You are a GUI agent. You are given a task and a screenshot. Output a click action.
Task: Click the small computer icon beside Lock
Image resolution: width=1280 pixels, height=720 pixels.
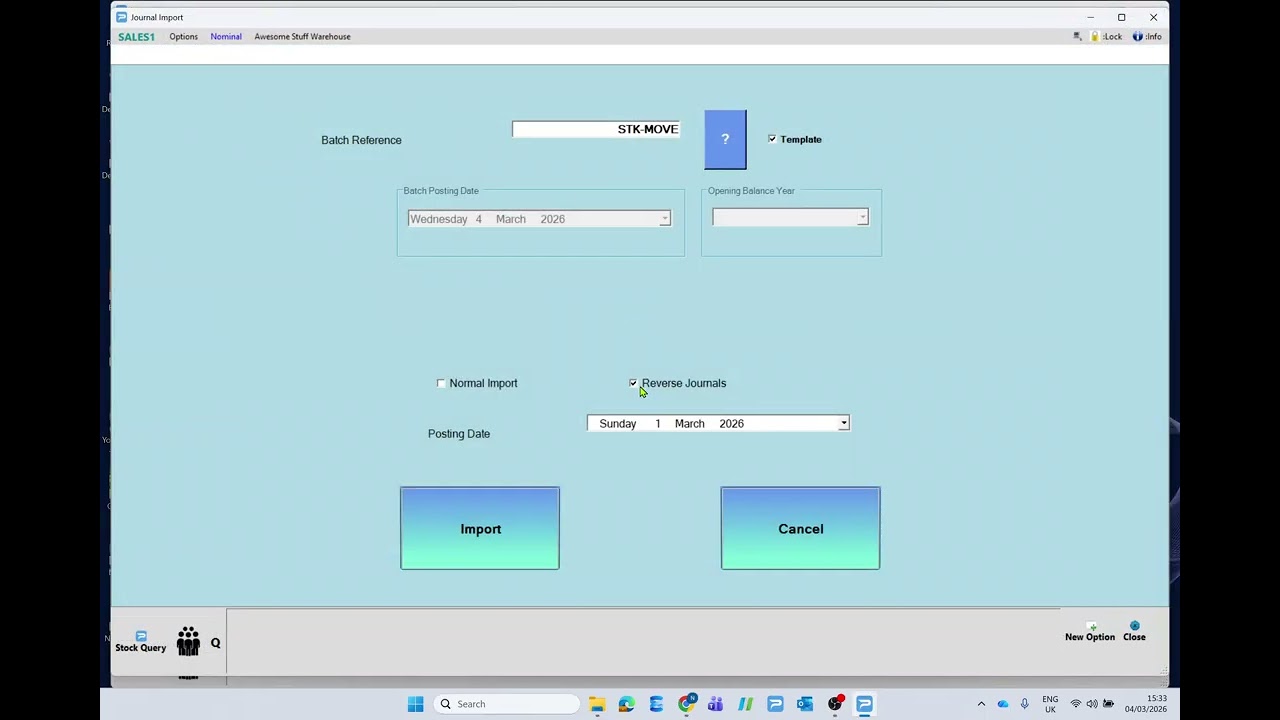(1077, 36)
